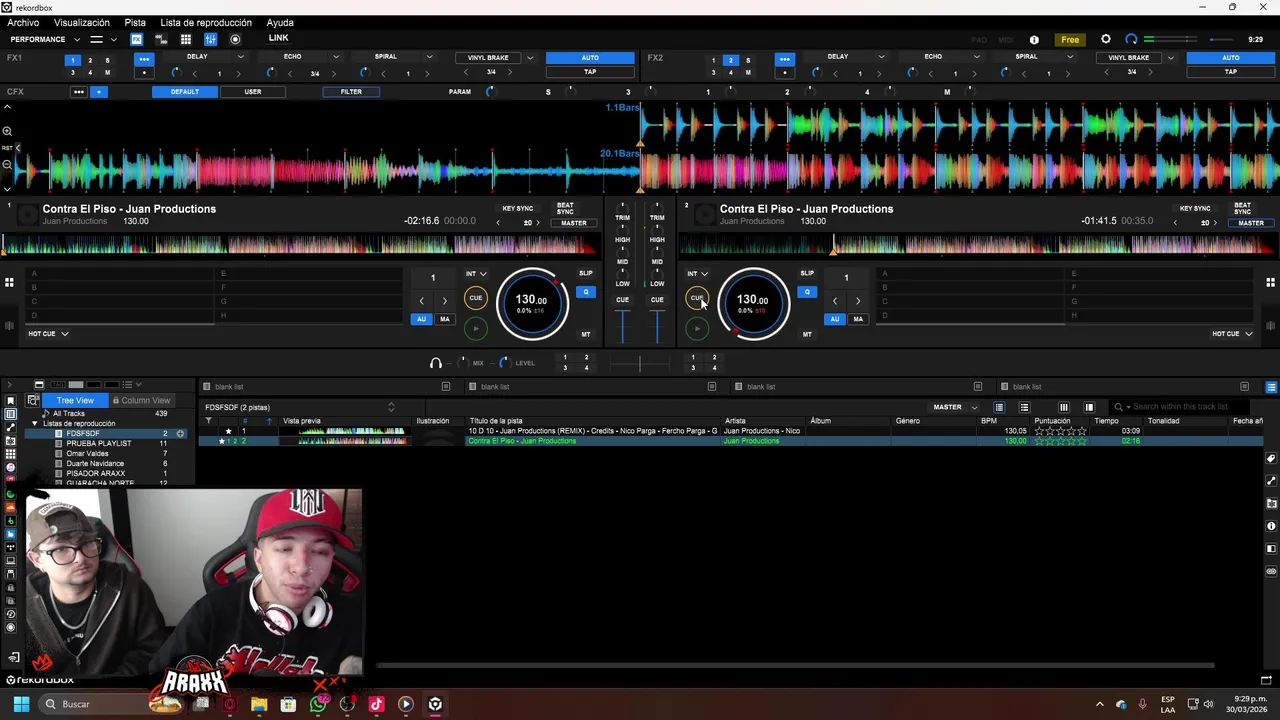Click deck 1 MA beat loop button
The image size is (1280, 720).
tap(445, 319)
